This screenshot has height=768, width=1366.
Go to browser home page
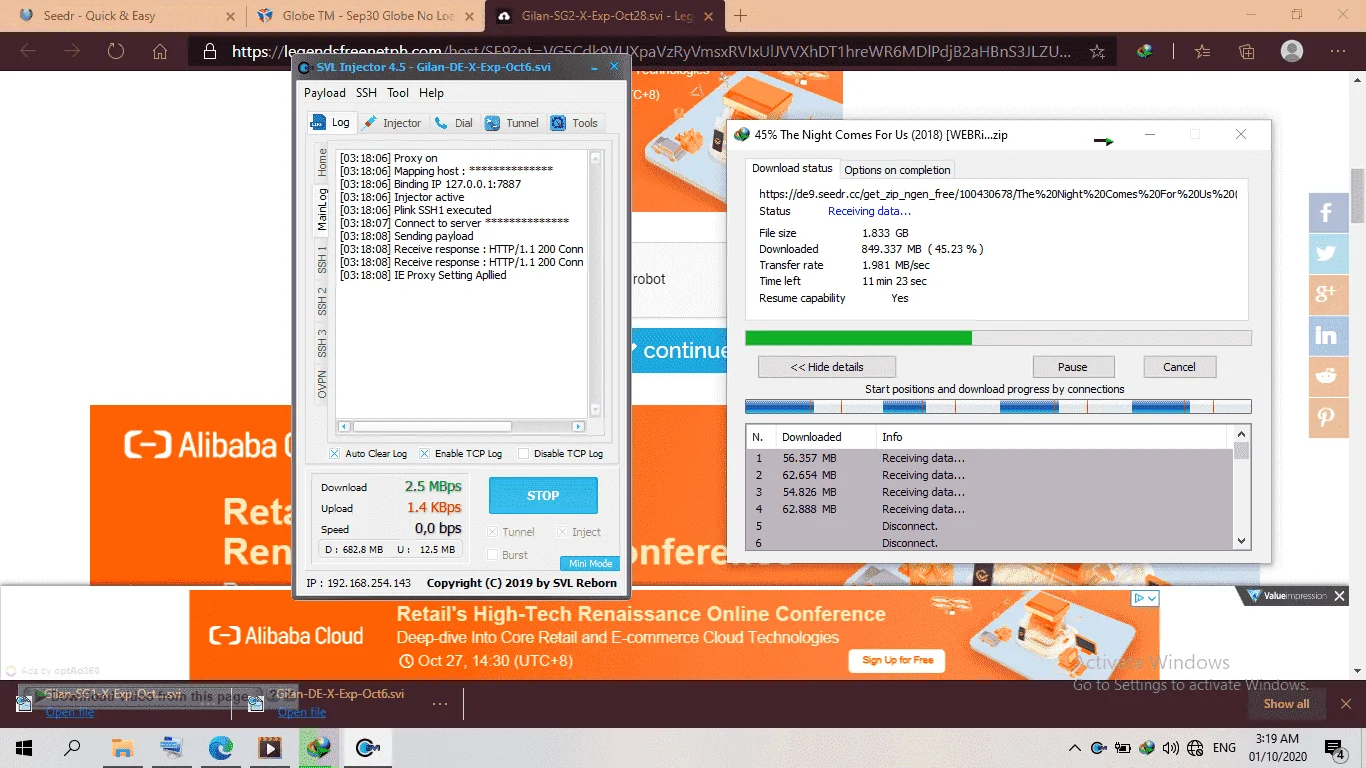tap(160, 51)
